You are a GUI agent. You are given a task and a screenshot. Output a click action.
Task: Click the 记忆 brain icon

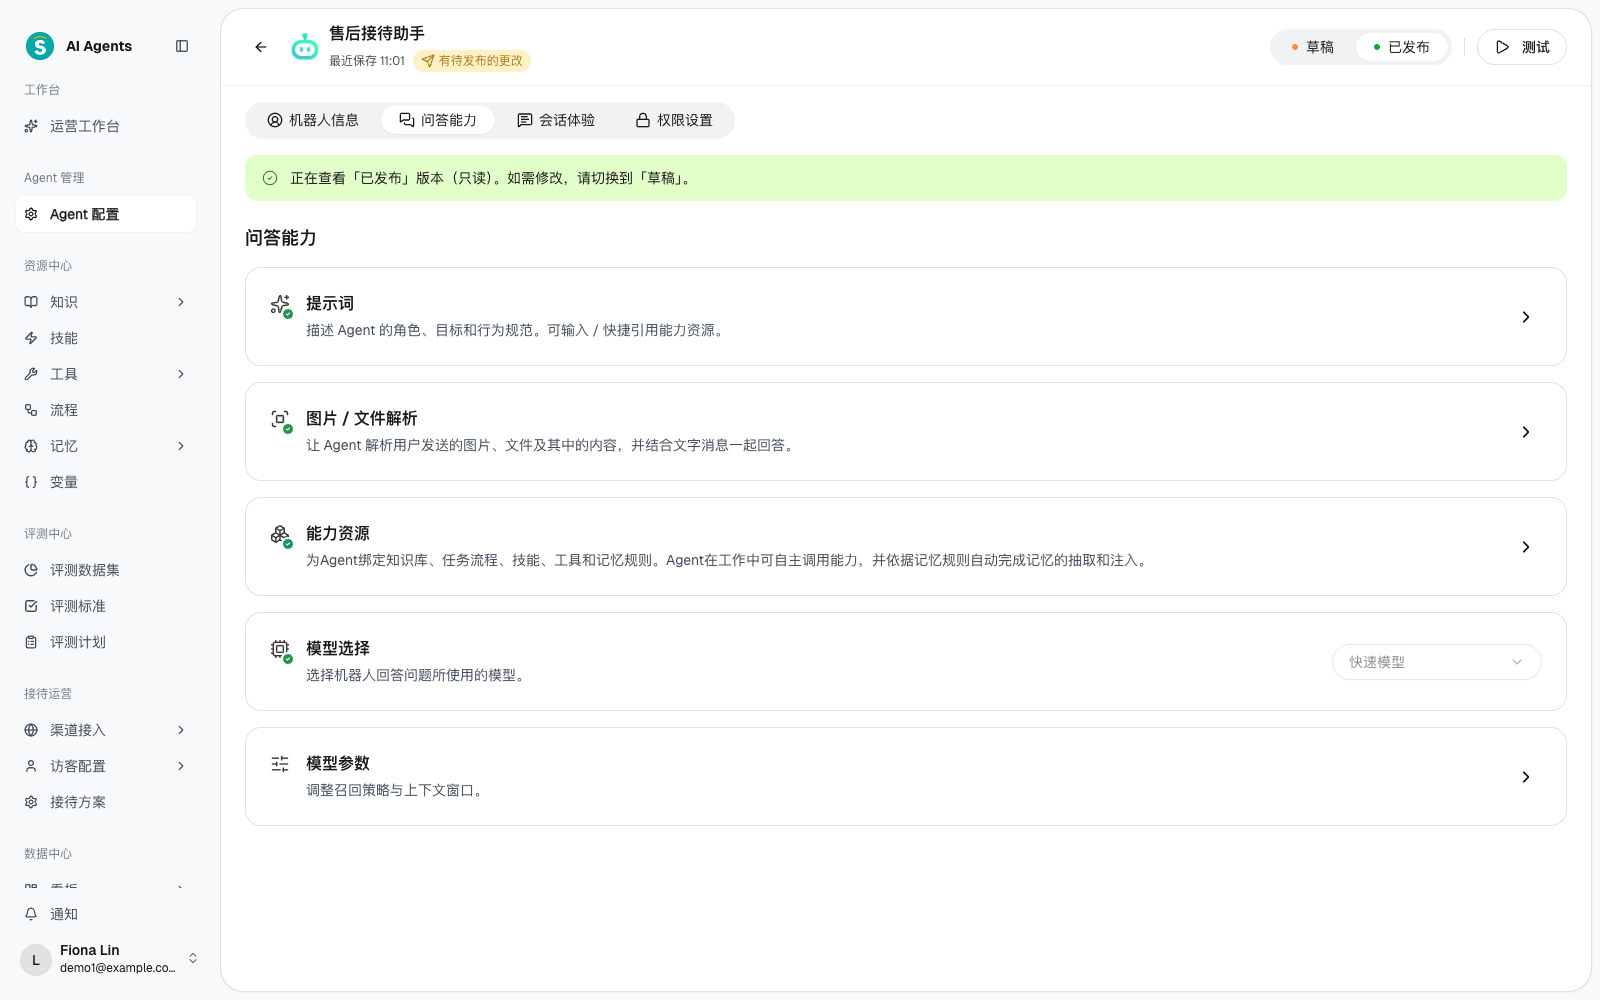coord(31,446)
